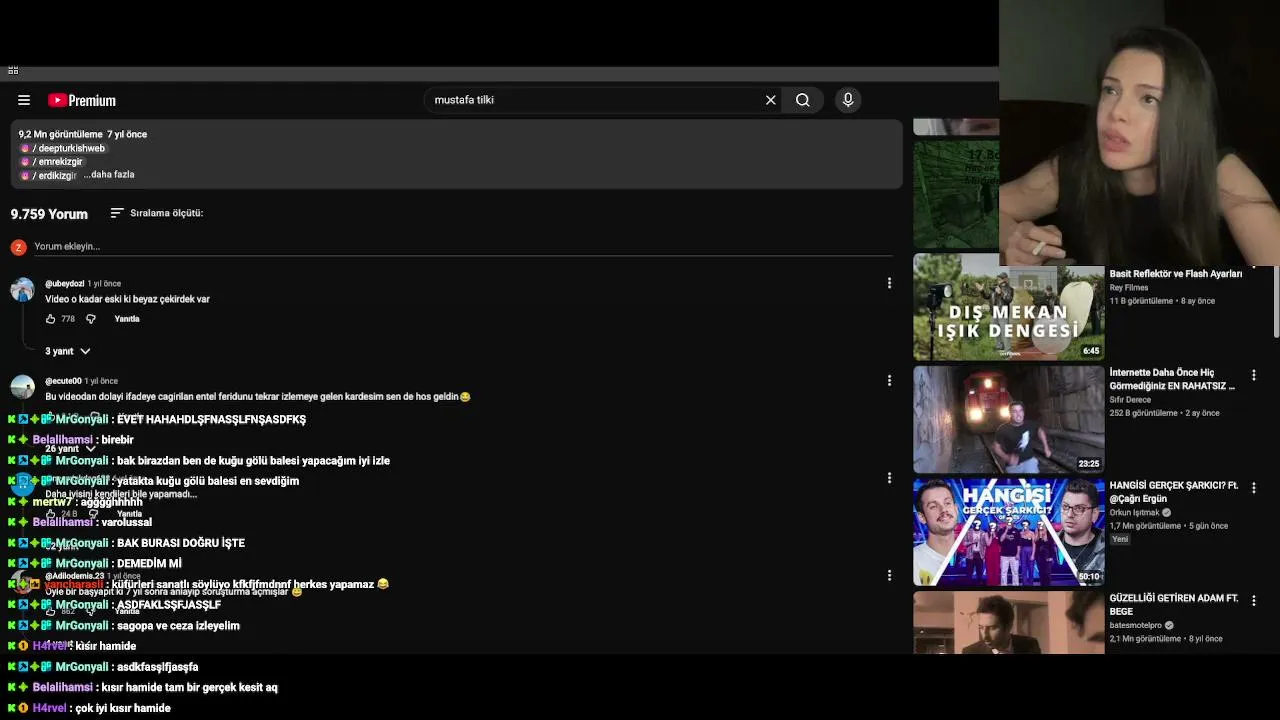The image size is (1280, 720).
Task: Click the "778" like count
Action: pyautogui.click(x=68, y=319)
